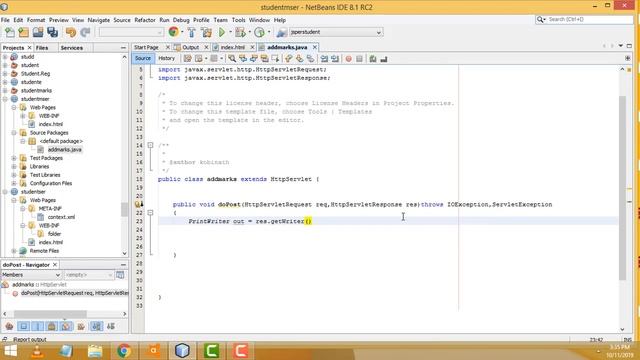Click the Source view button
640x360 pixels.
143,58
